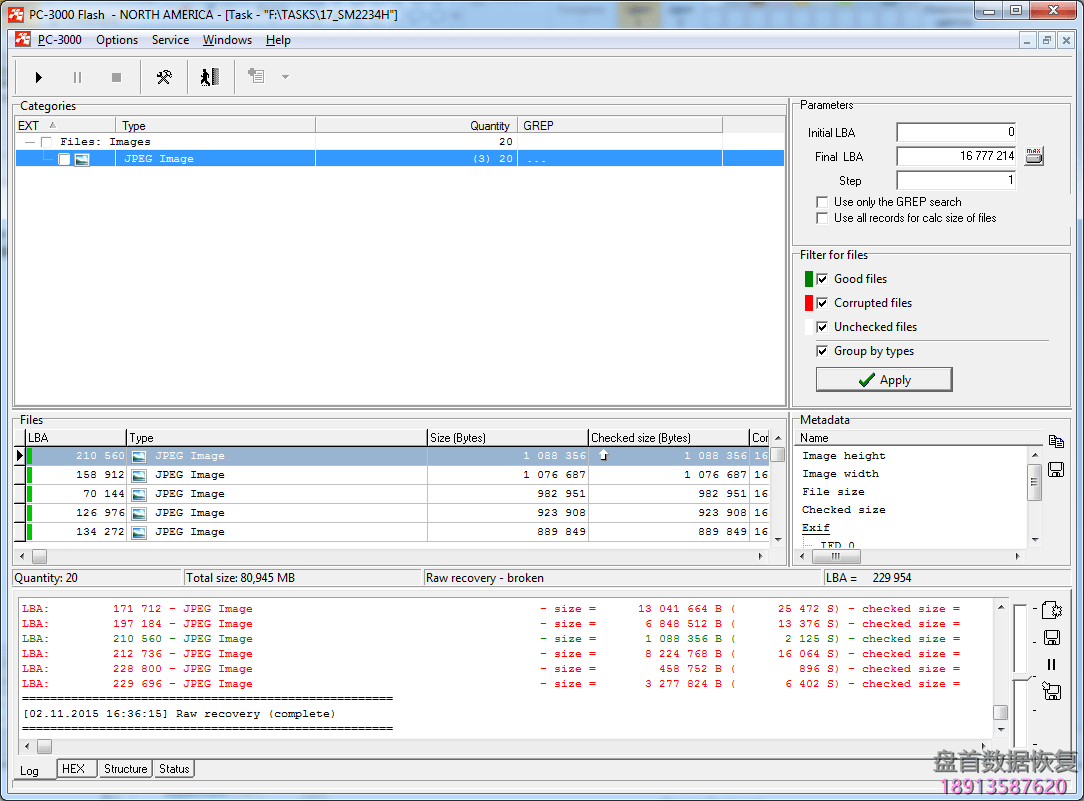Screen dimensions: 1084x801
Task: Click the Initial LBA input field
Action: 956,132
